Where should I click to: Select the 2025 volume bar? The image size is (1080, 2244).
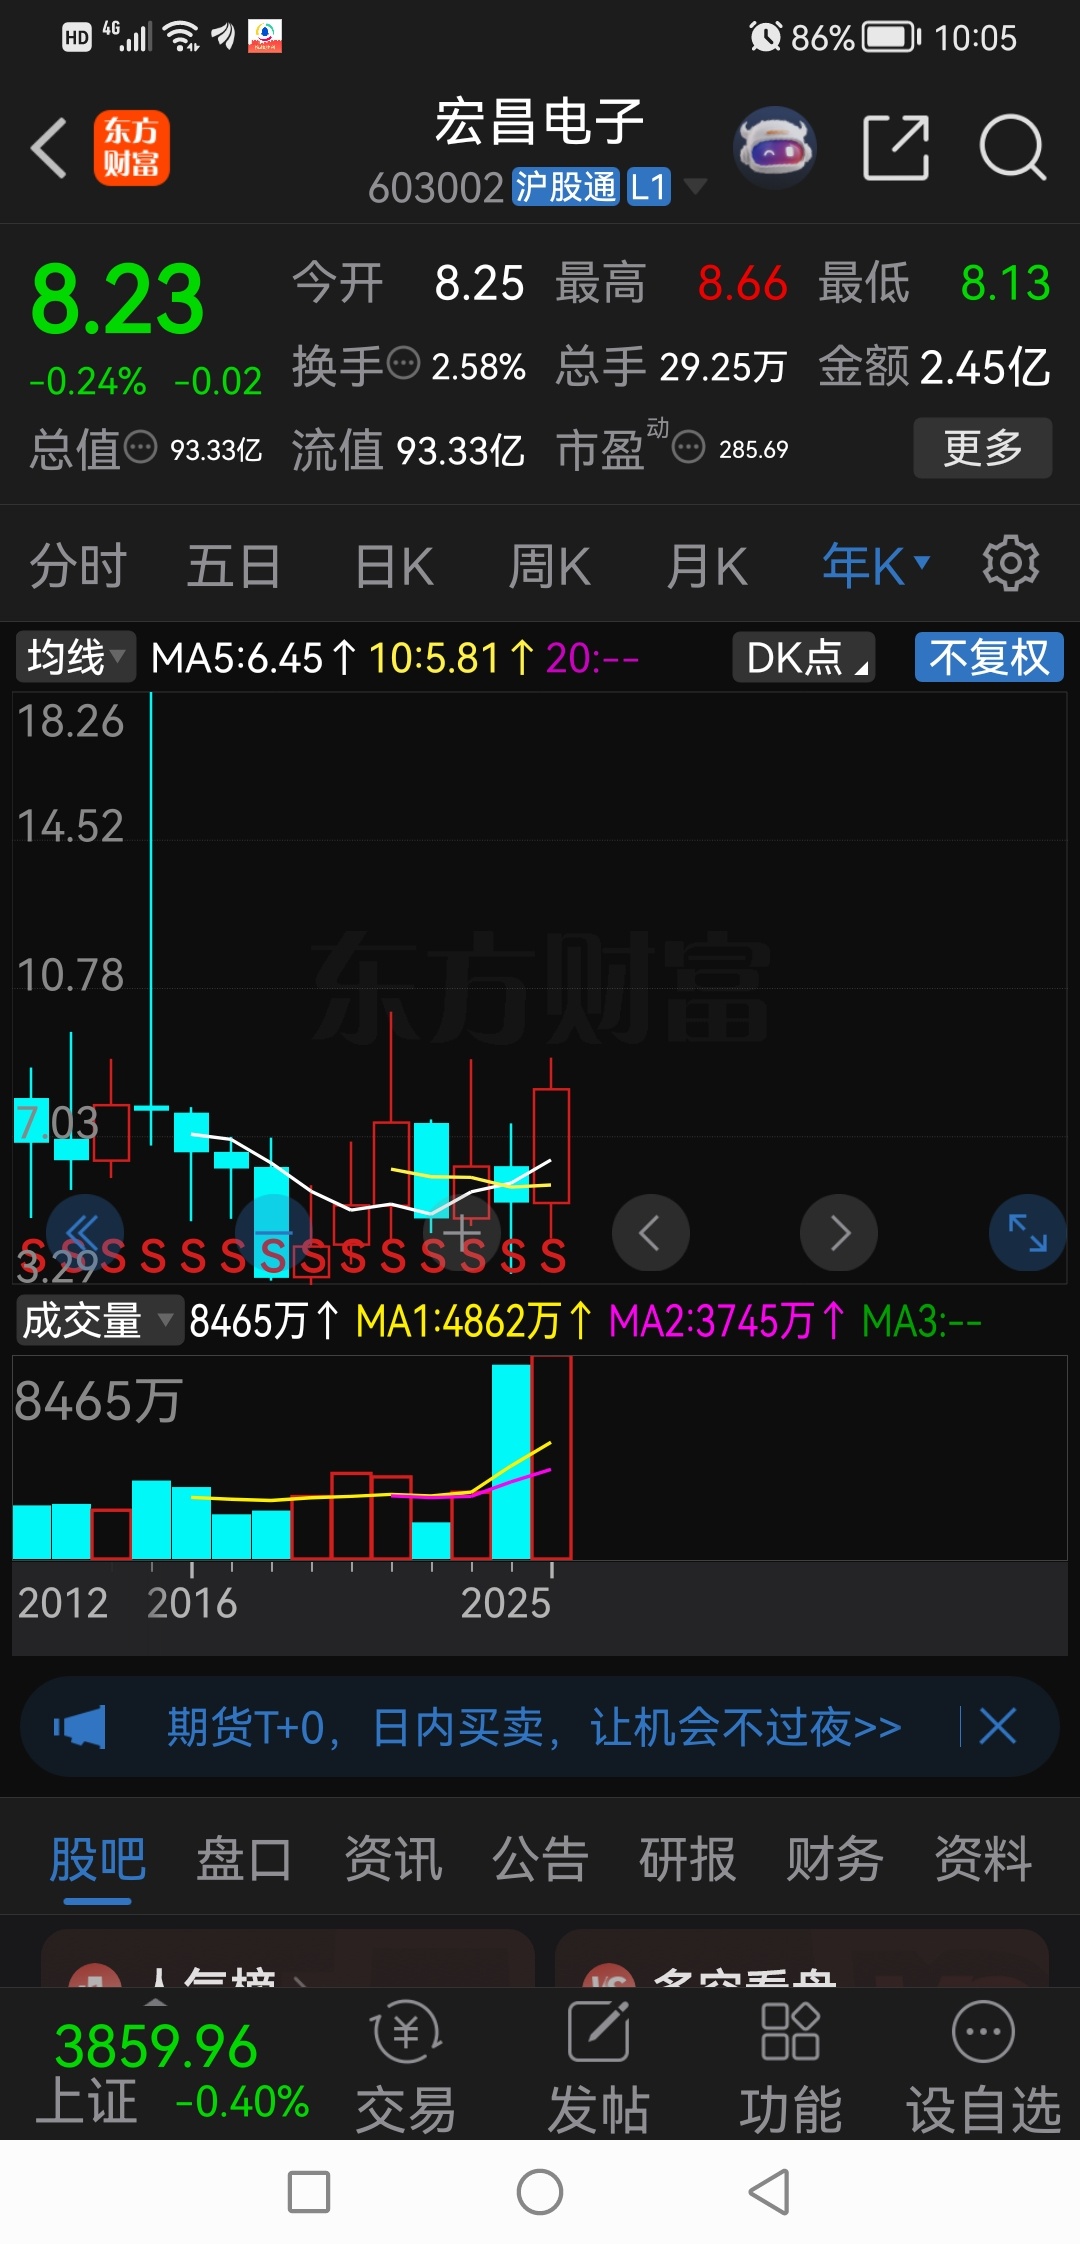coord(551,1457)
